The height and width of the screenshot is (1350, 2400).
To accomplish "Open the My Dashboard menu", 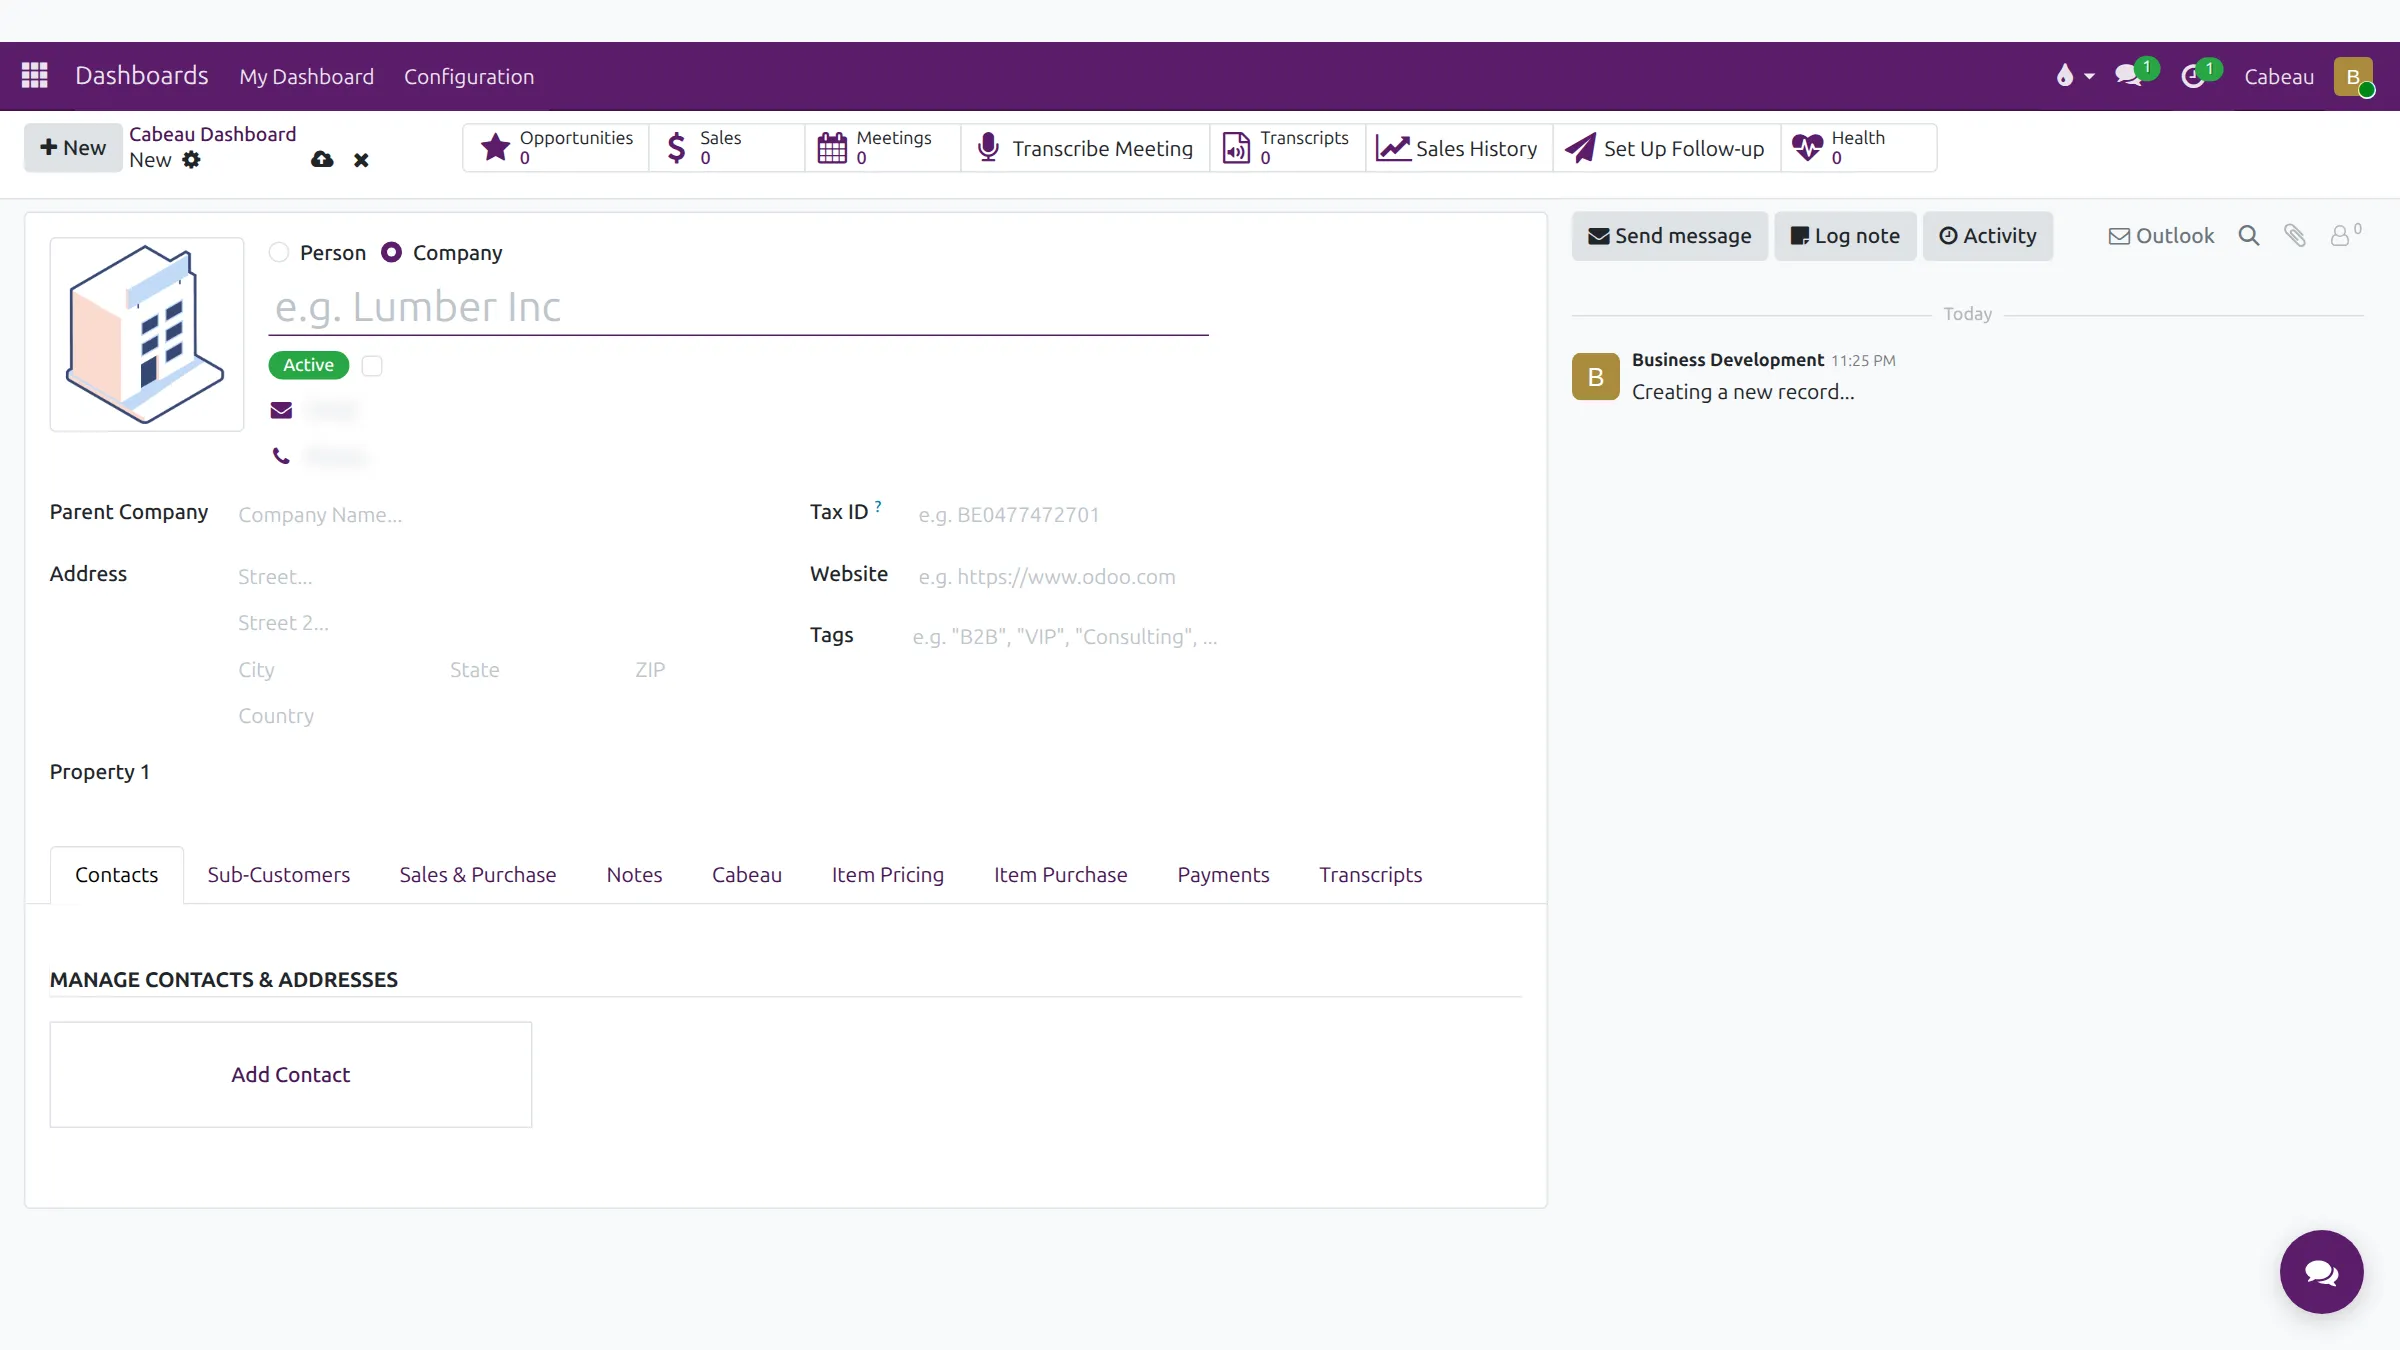I will 306,76.
